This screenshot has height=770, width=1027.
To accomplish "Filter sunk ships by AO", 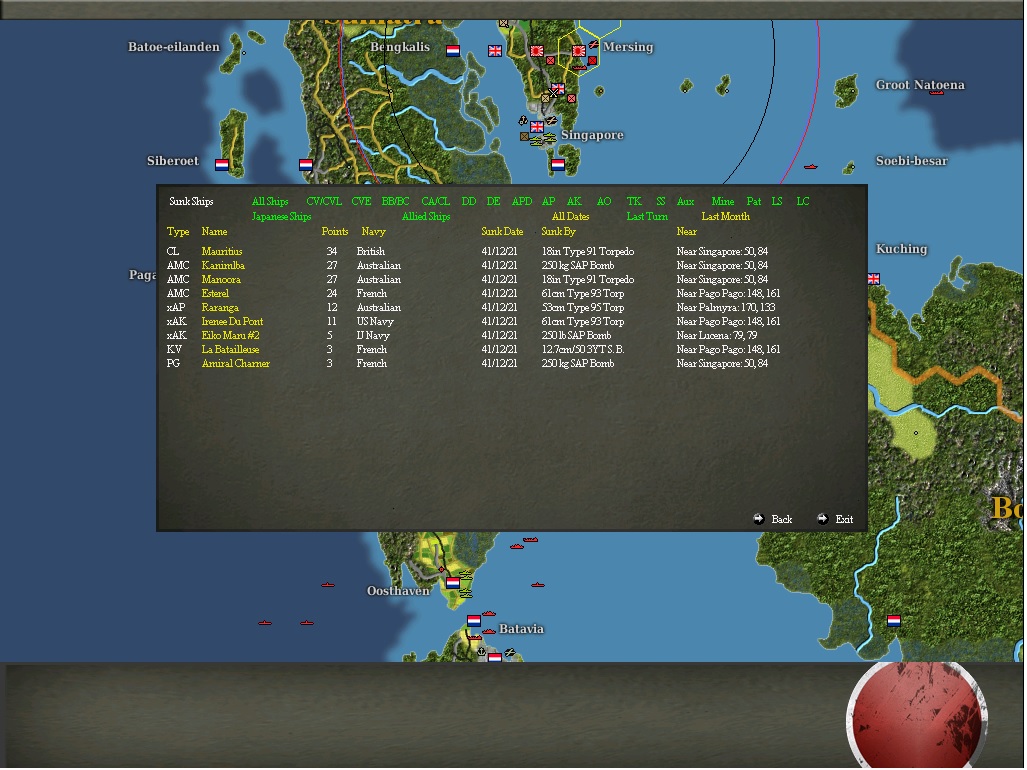I will pos(605,202).
